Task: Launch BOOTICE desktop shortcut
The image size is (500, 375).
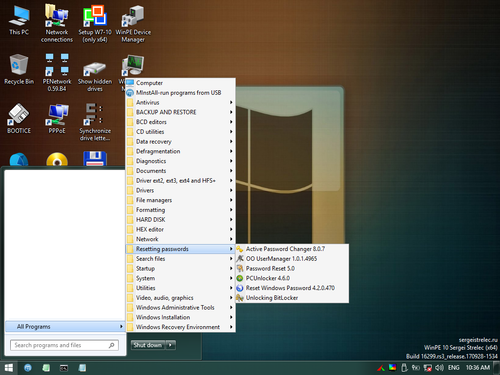Action: [x=19, y=118]
